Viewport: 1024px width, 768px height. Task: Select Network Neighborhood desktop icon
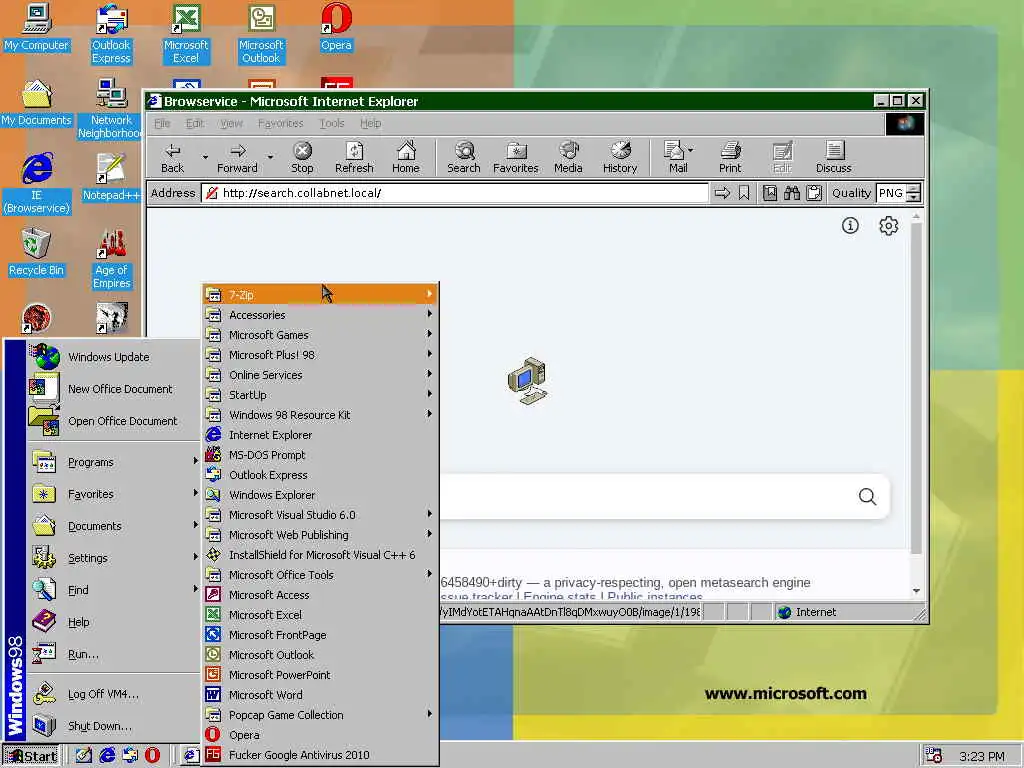[x=110, y=108]
